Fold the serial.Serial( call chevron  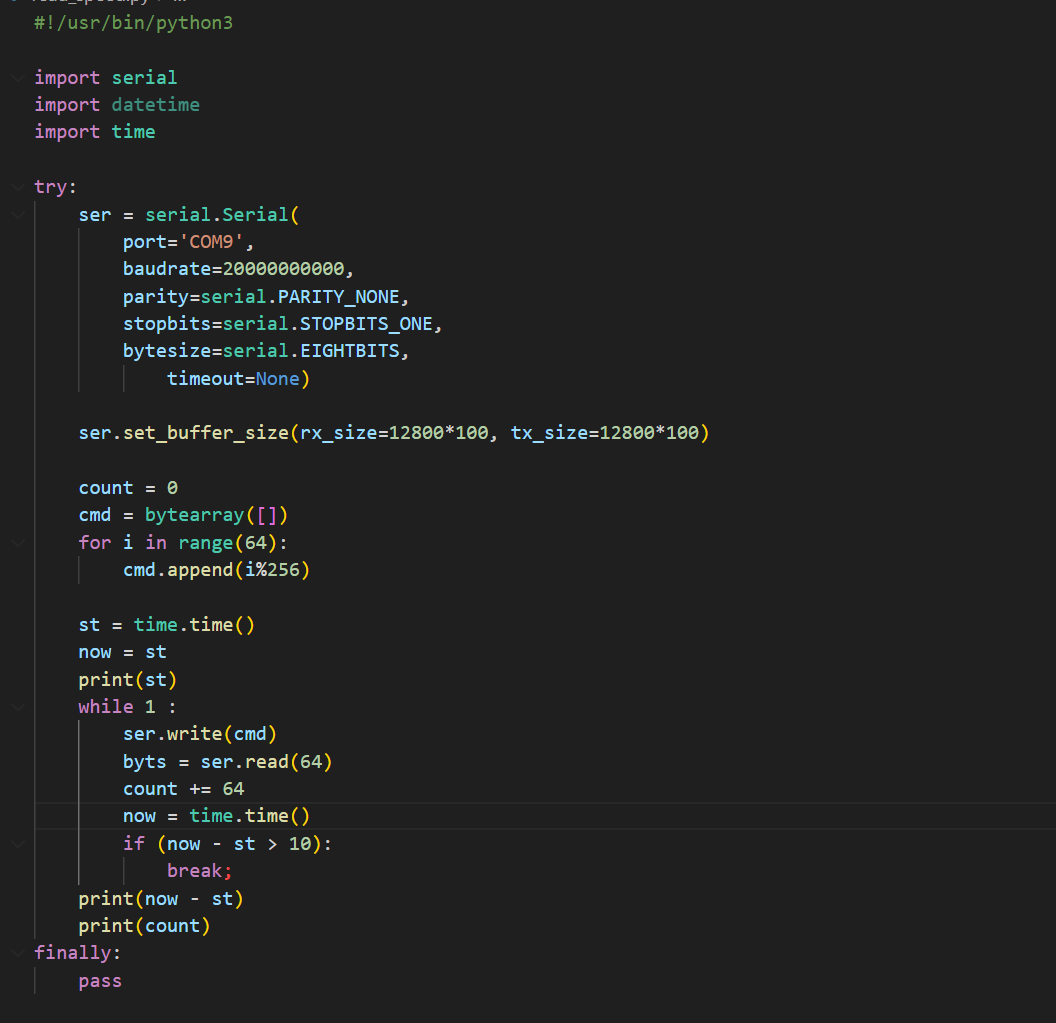coord(18,215)
